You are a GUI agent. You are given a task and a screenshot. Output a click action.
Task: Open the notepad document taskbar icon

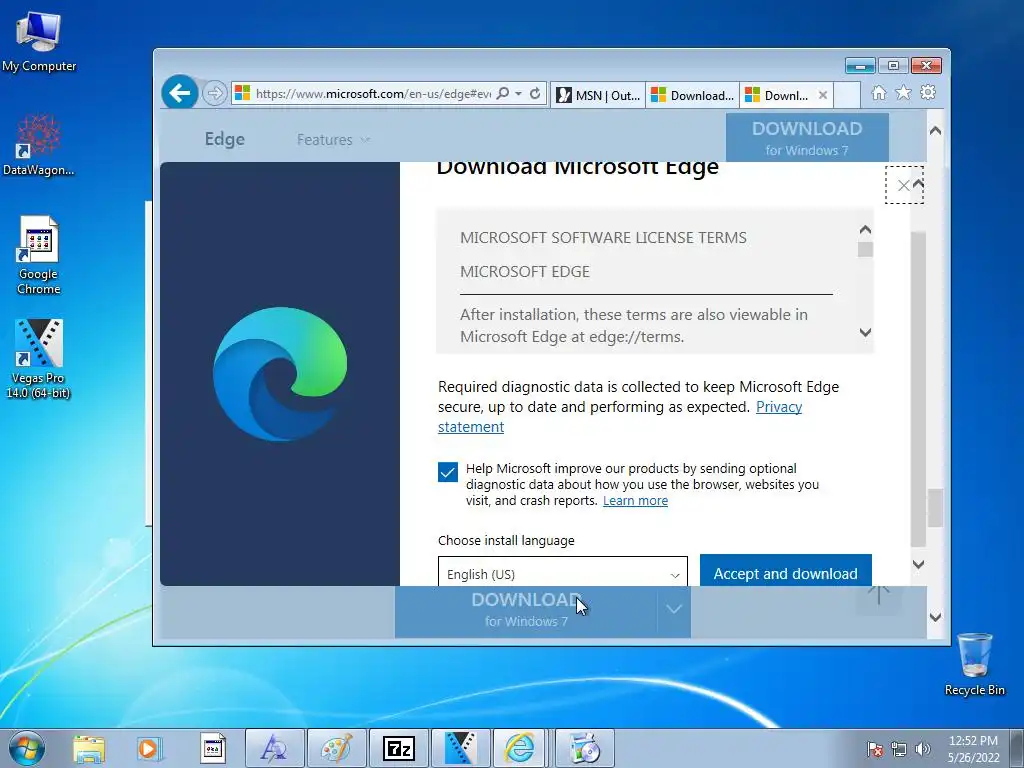(212, 748)
